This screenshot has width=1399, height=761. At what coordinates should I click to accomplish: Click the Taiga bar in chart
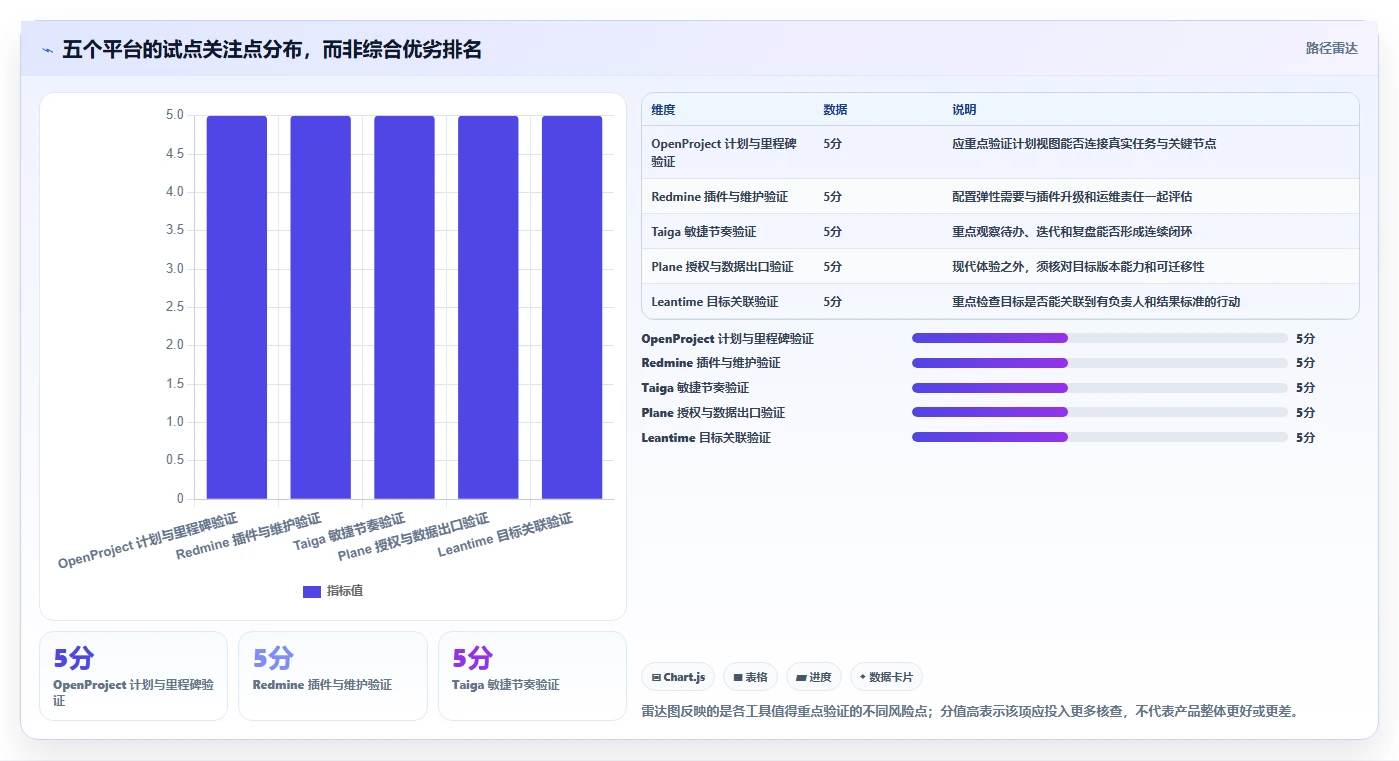pos(404,307)
